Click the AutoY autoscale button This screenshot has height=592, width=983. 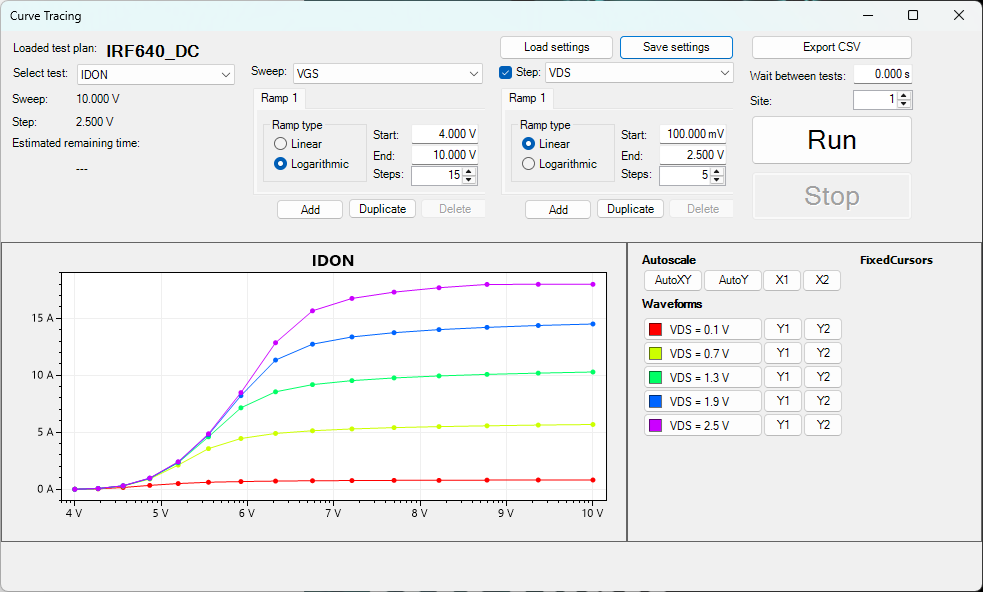(x=733, y=280)
